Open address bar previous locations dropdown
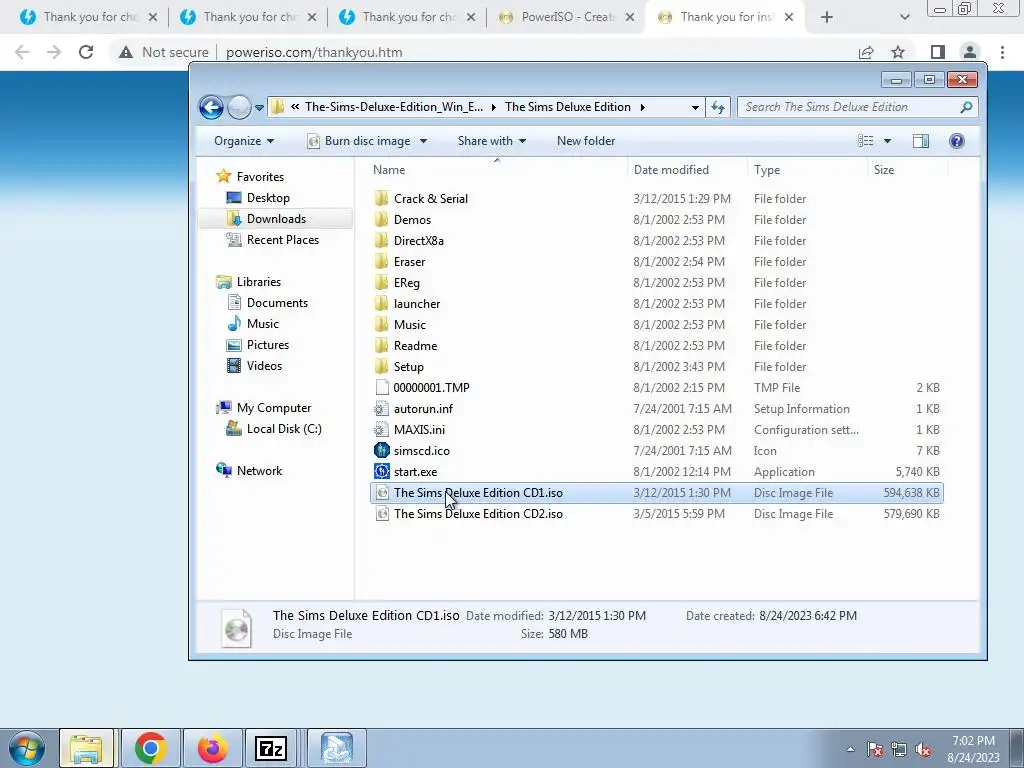This screenshot has height=768, width=1024. click(695, 108)
